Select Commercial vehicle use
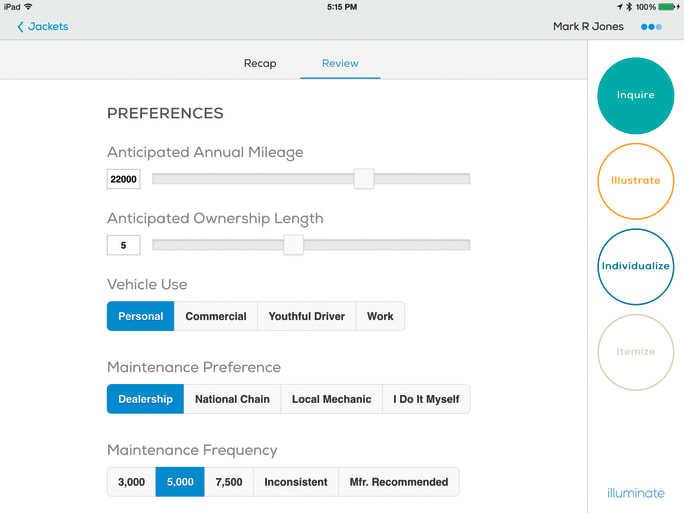This screenshot has height=513, width=684. pyautogui.click(x=215, y=316)
